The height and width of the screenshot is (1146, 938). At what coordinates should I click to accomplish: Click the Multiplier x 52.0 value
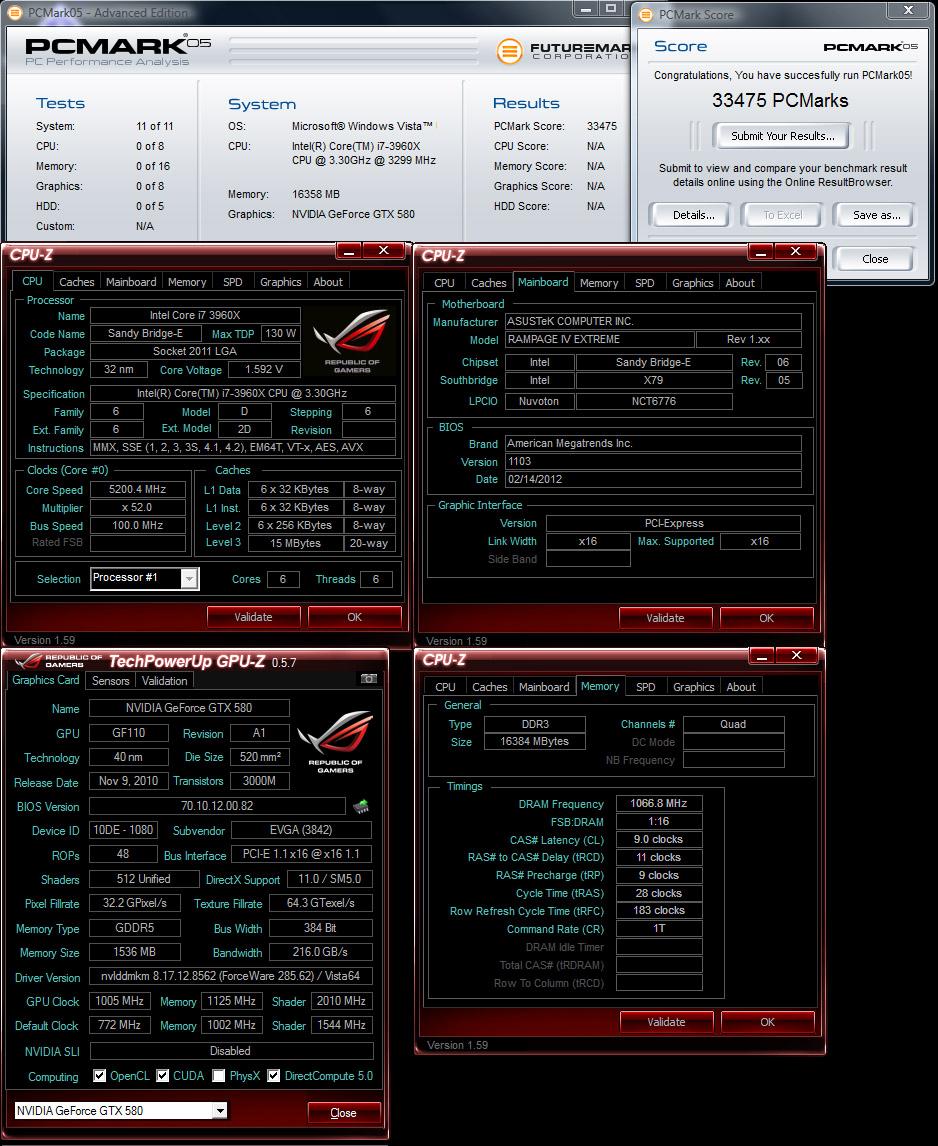click(137, 507)
